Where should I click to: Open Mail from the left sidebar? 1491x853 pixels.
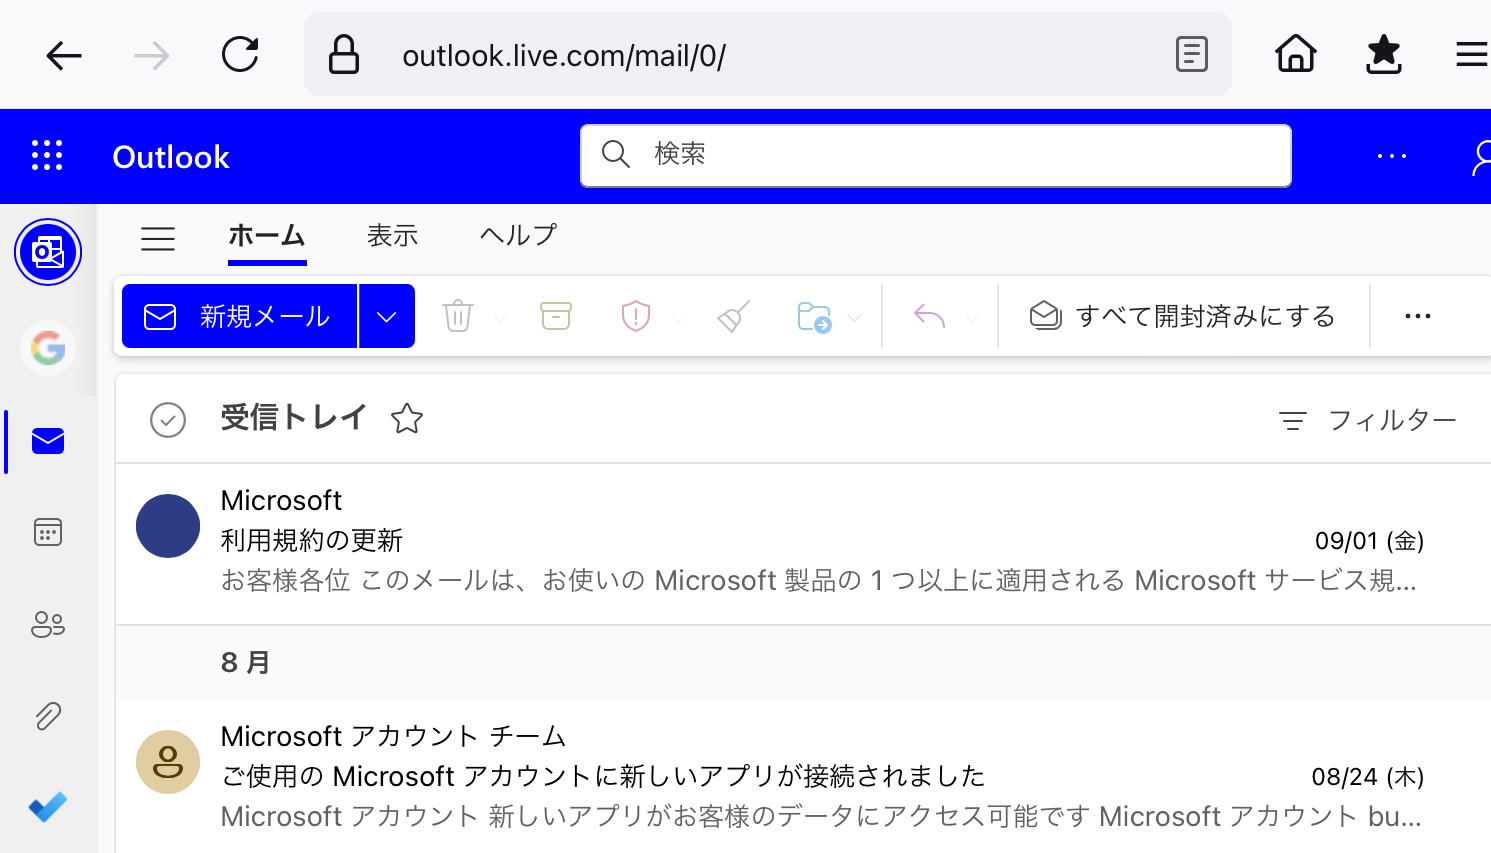48,441
